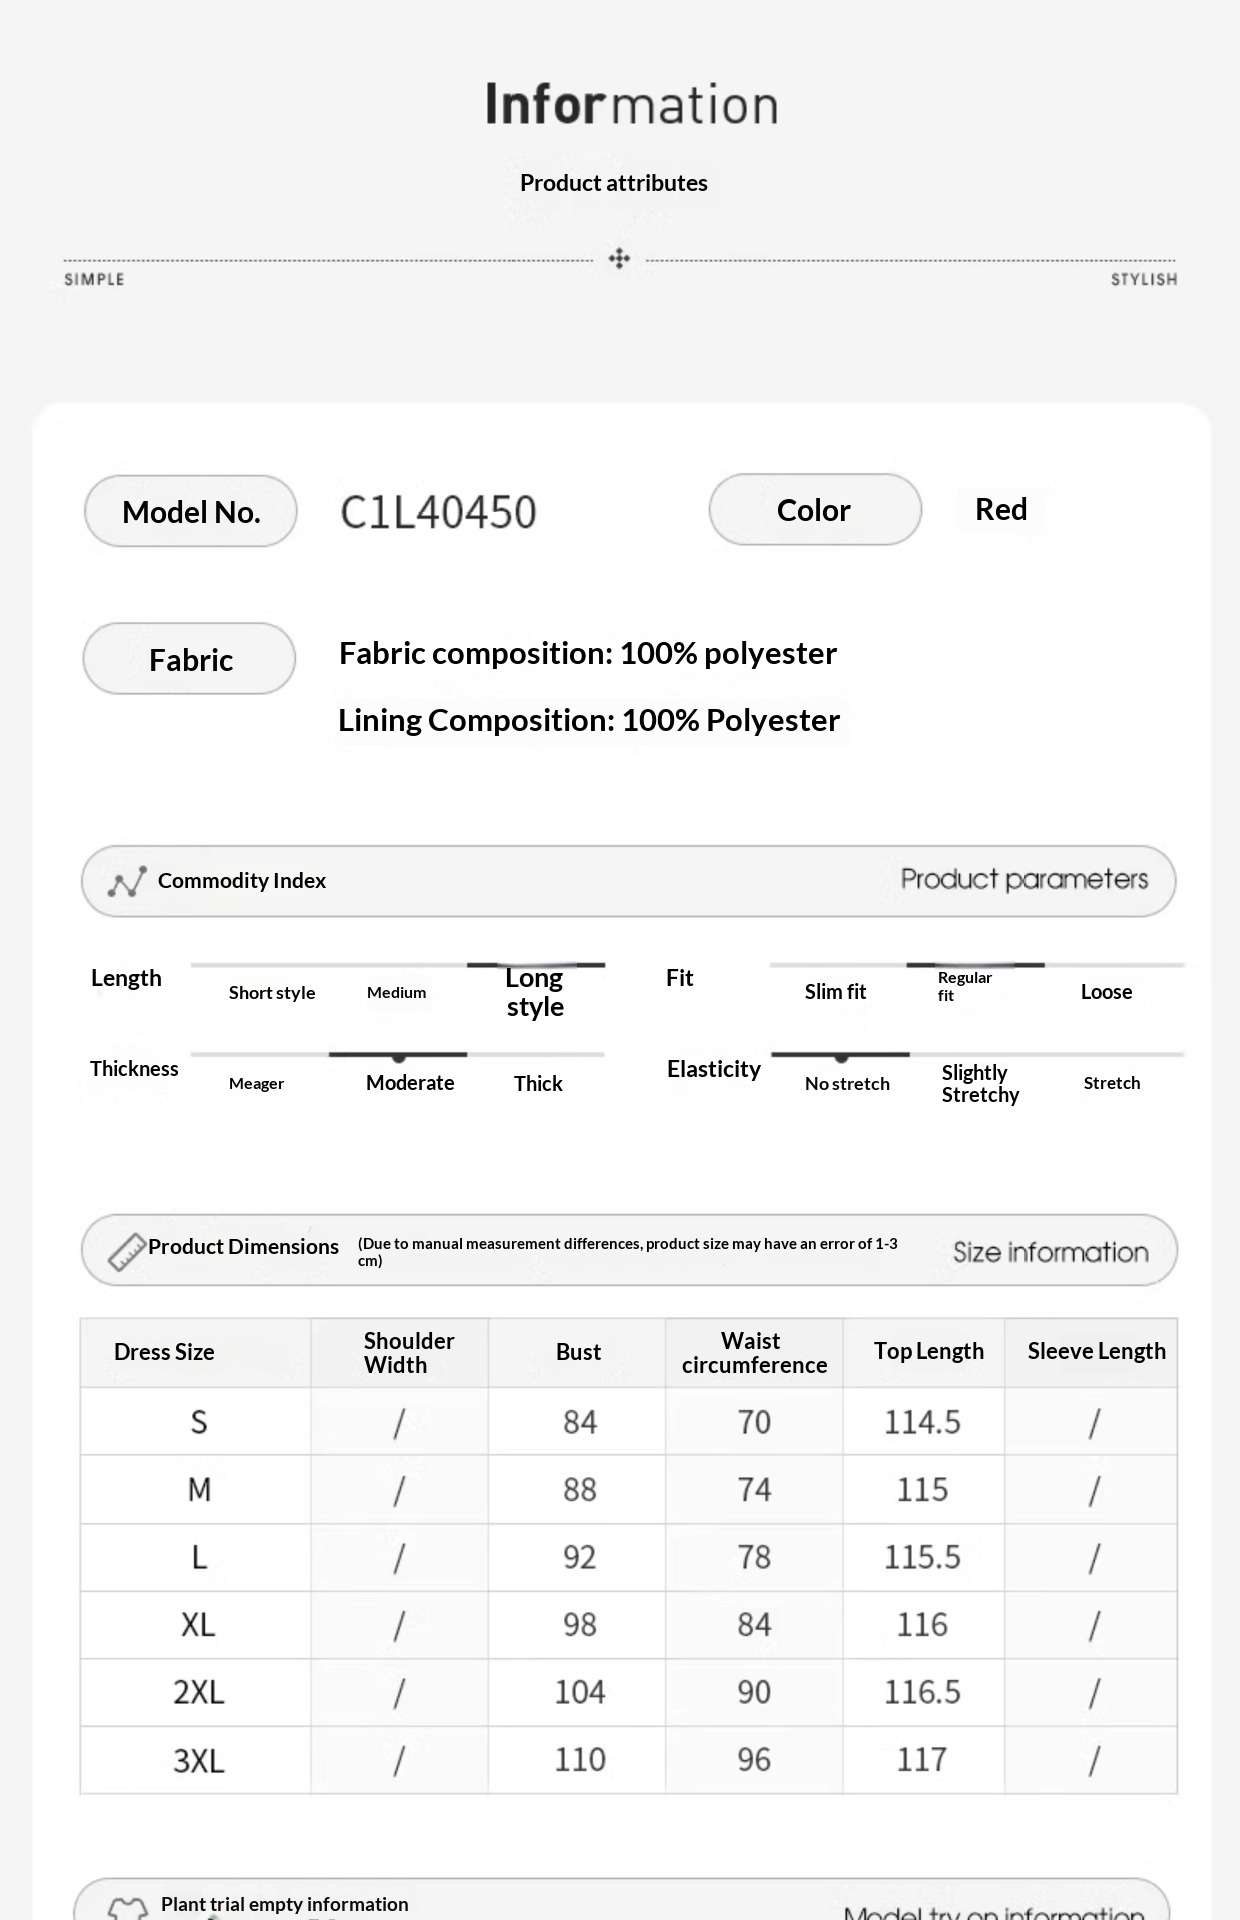Click the Waist circumference column header
Image resolution: width=1240 pixels, height=1920 pixels.
pos(754,1353)
